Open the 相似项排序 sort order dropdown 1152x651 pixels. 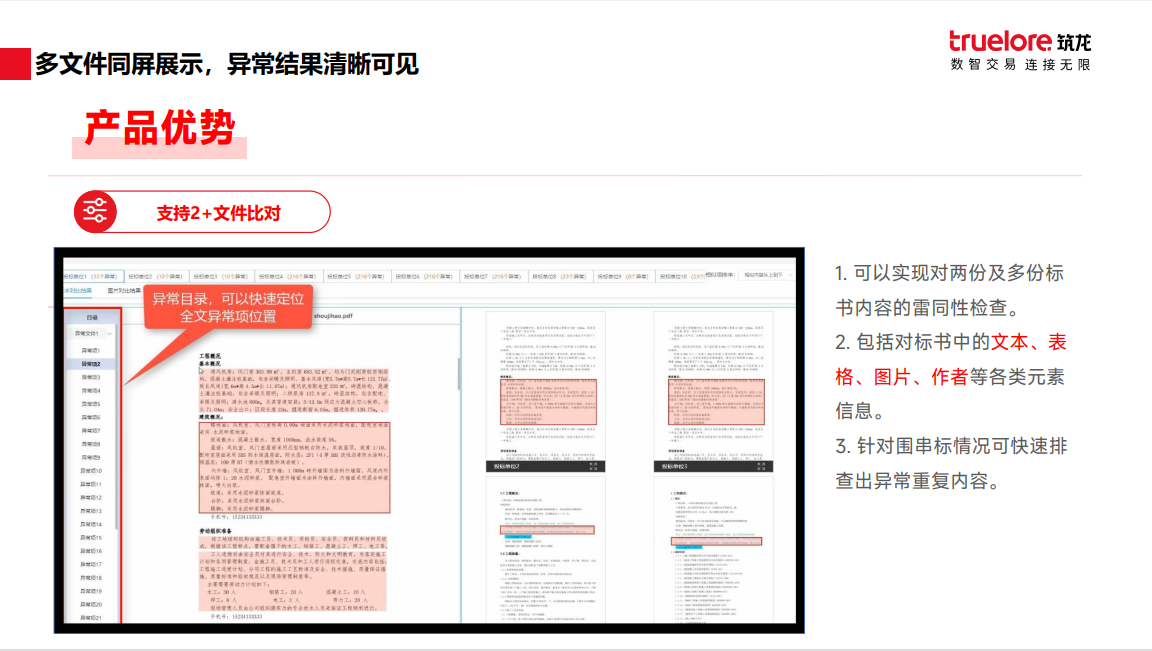click(x=768, y=275)
